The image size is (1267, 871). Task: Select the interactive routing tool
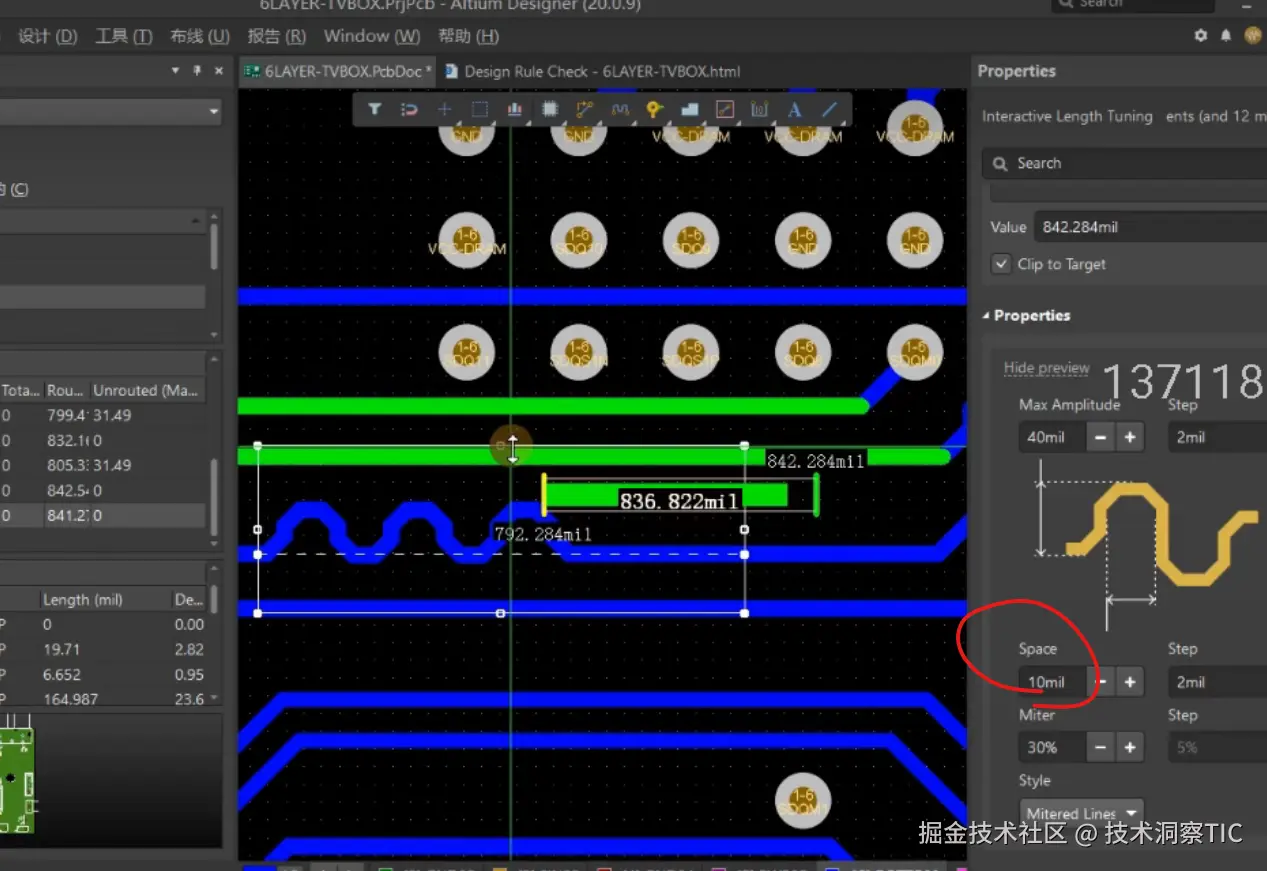[585, 109]
